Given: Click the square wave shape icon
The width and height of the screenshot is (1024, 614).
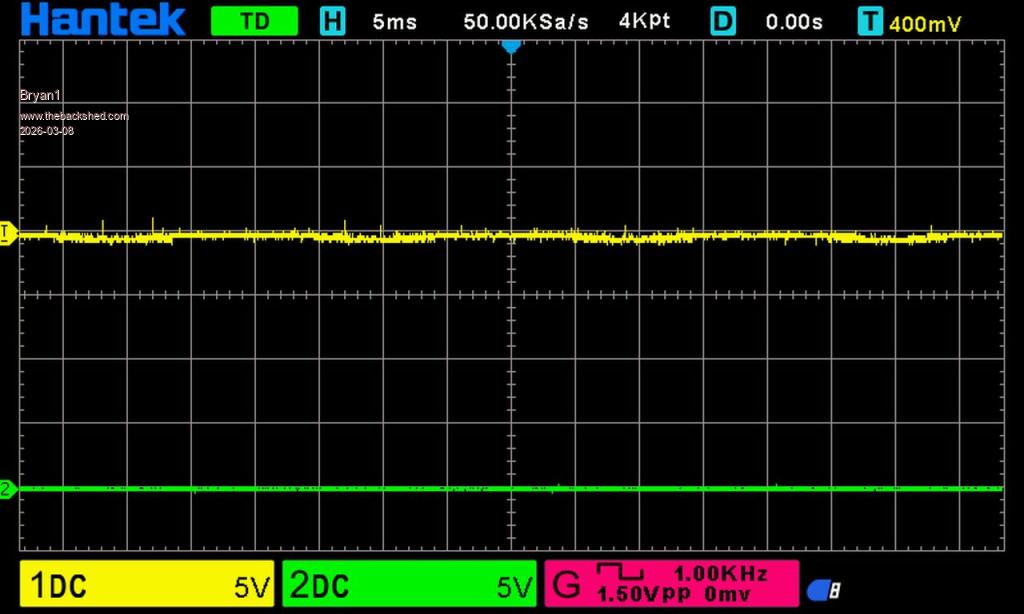Looking at the screenshot, I should 629,573.
